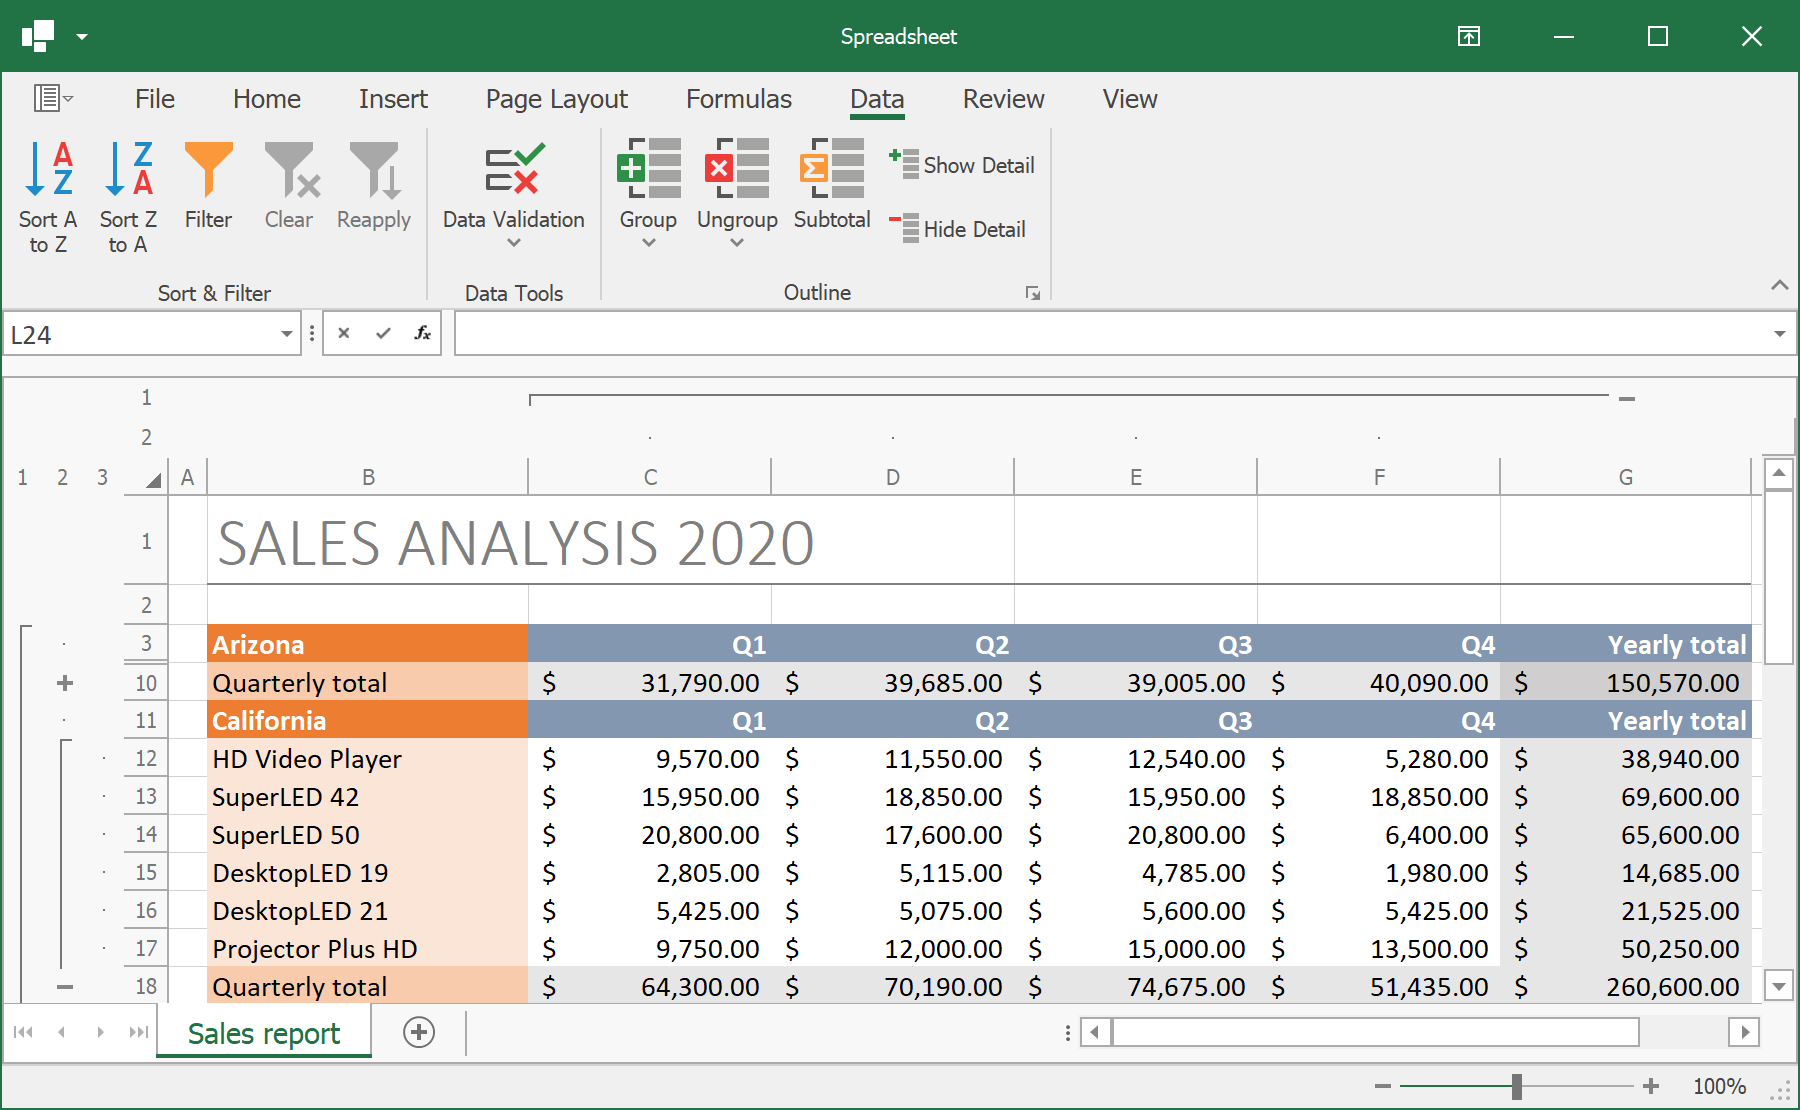Click the Hide Detail button
Screen dimensions: 1800x1110
point(958,229)
